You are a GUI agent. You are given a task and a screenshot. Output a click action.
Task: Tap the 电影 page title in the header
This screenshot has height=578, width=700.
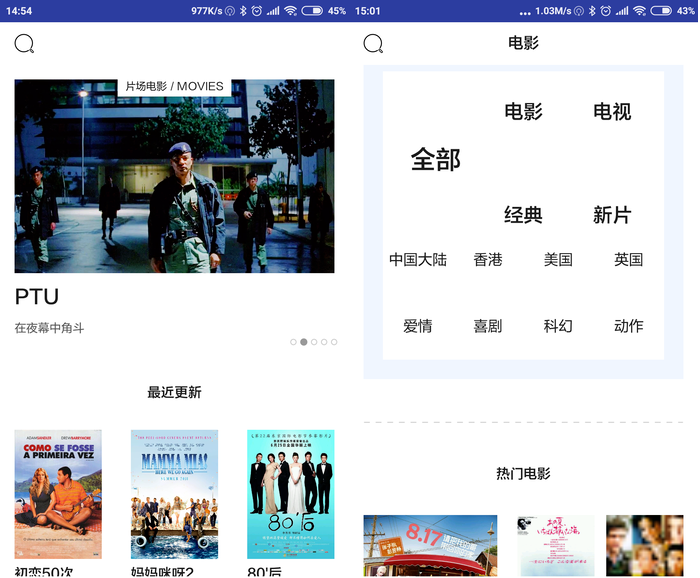click(x=523, y=43)
